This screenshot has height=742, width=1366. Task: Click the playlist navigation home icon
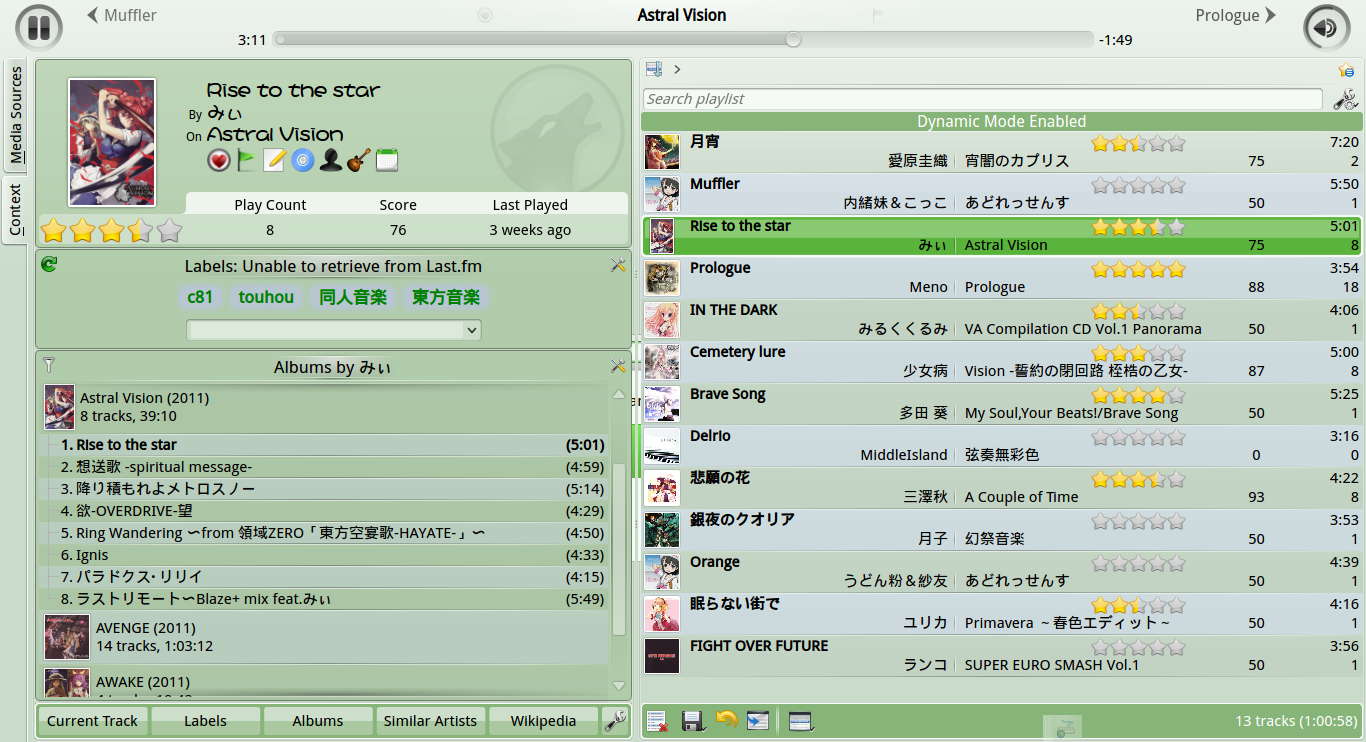point(654,69)
